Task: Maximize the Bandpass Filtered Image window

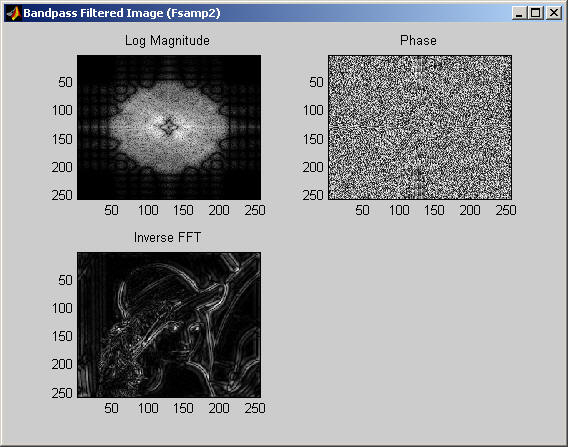Action: (x=536, y=13)
